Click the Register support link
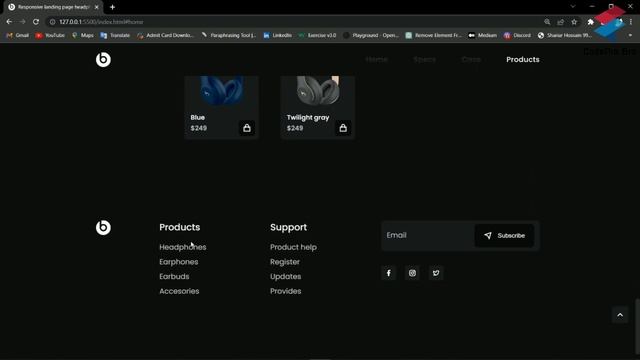640x360 pixels. [x=285, y=262]
